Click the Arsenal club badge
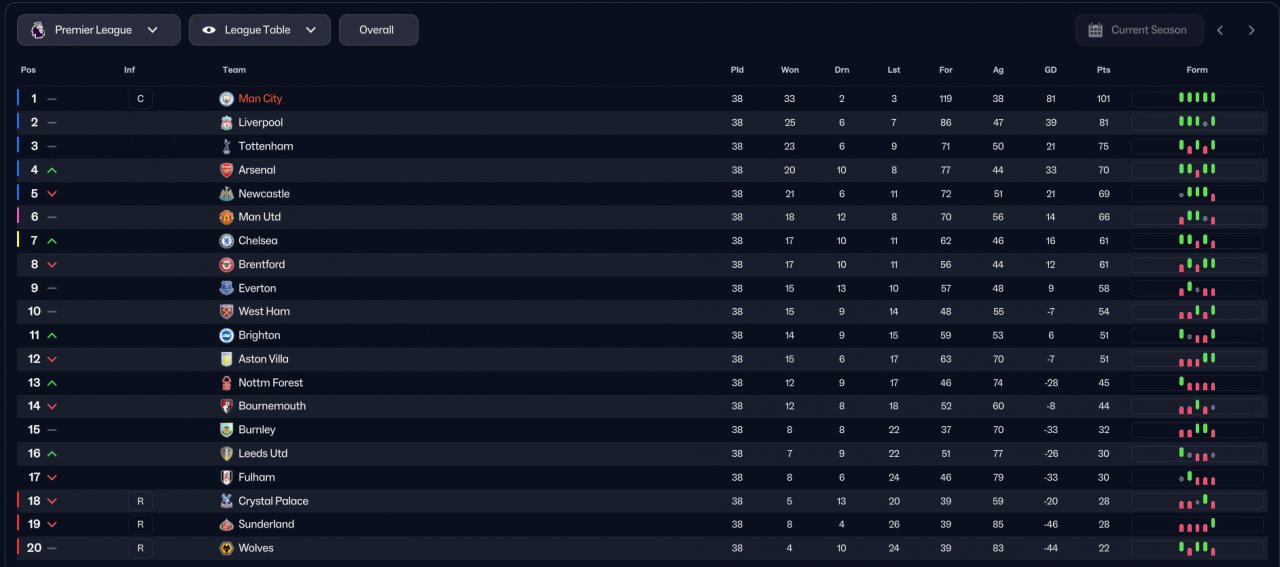This screenshot has width=1280, height=567. pos(226,170)
